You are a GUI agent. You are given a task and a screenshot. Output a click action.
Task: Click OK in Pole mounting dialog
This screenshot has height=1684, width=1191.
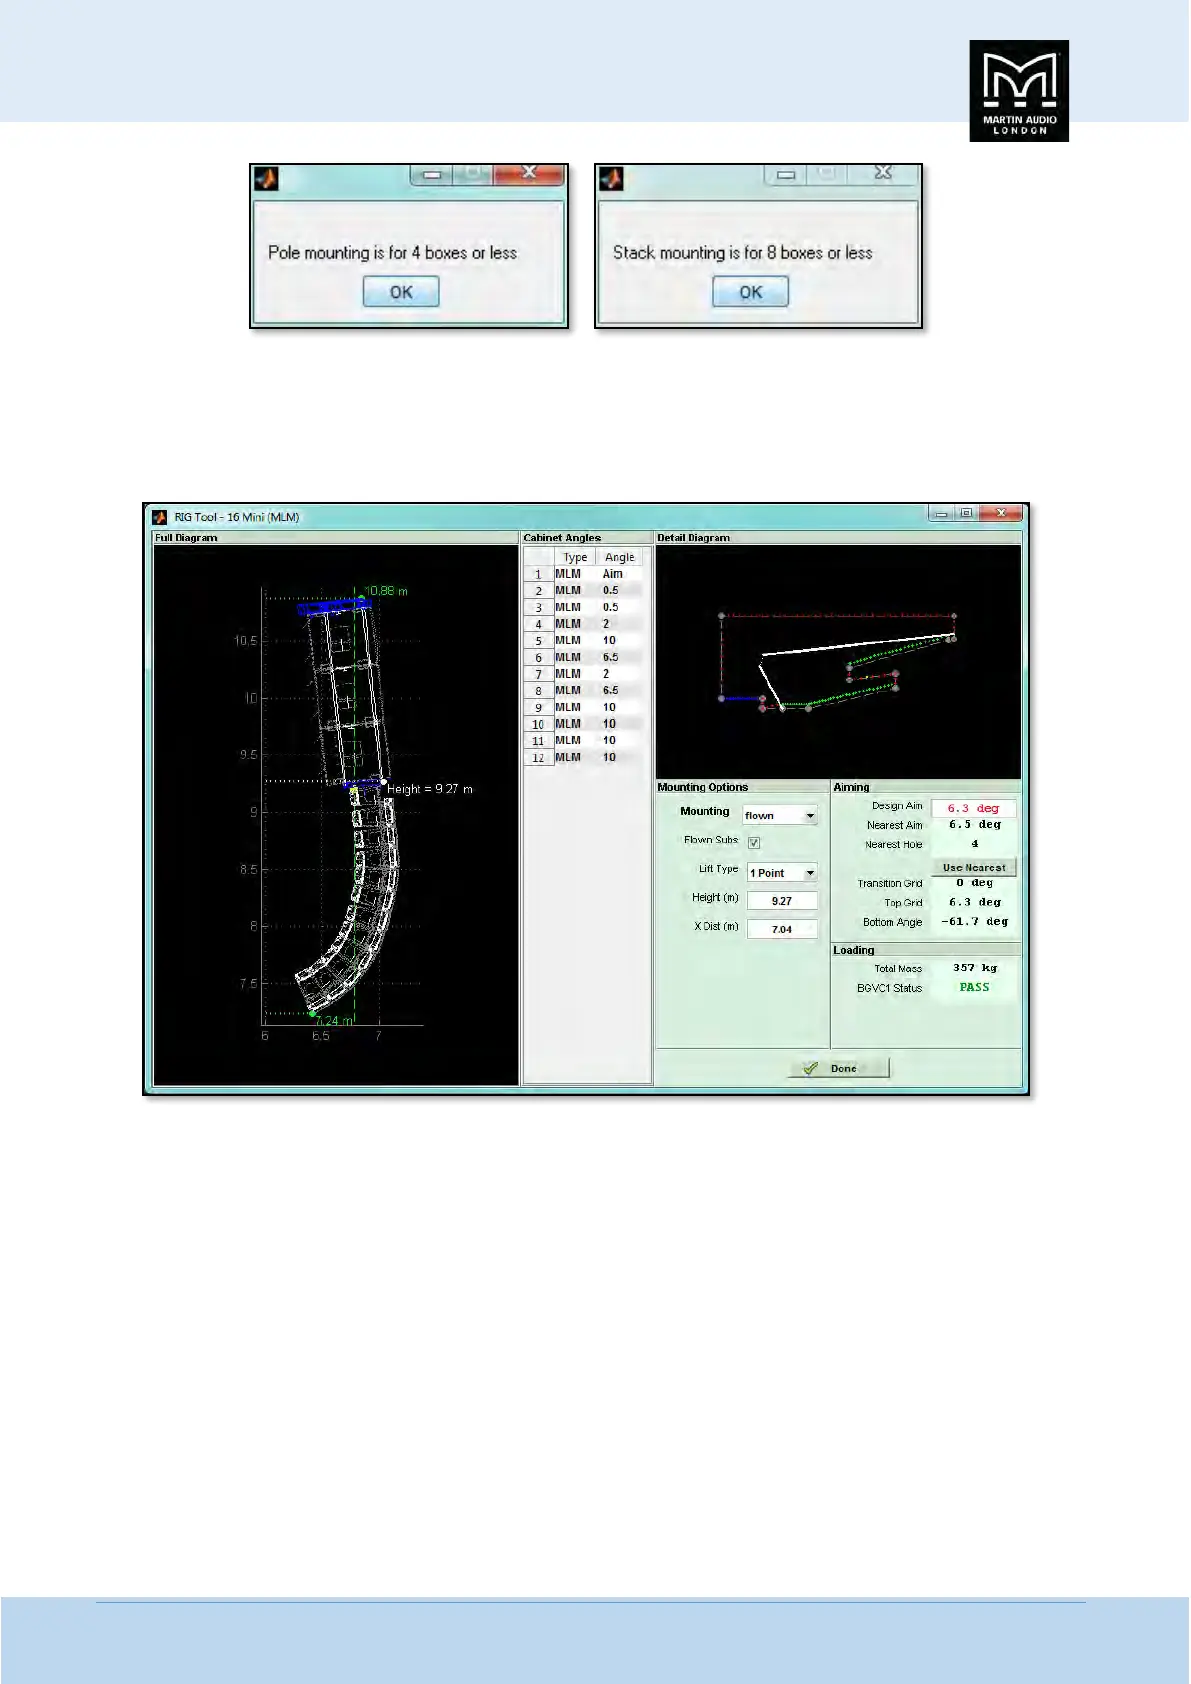point(401,292)
